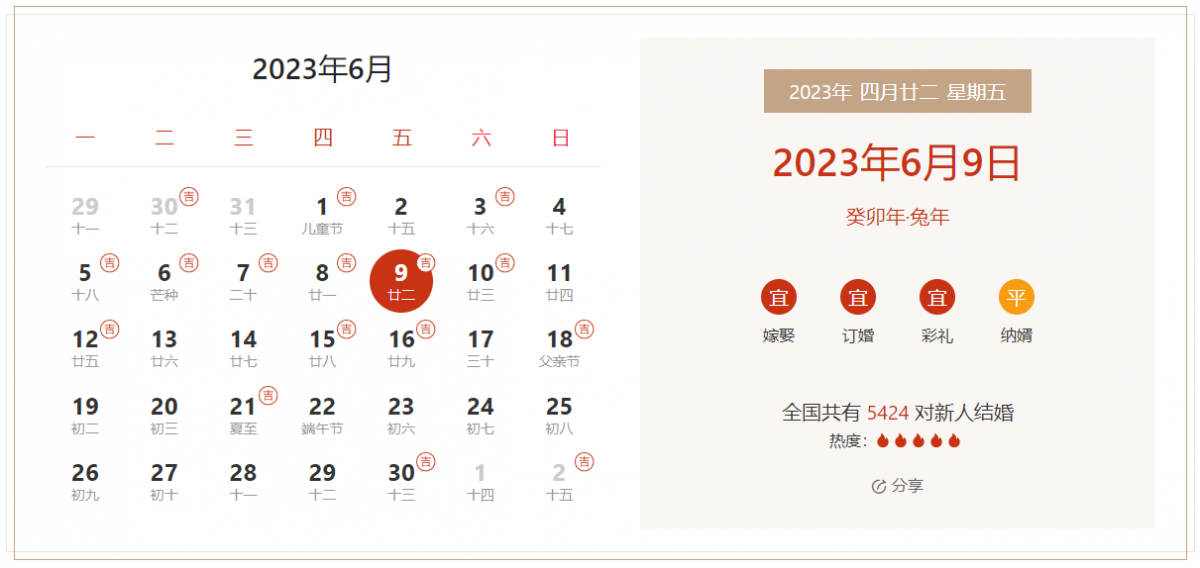Click the 吉 badge on June 10
This screenshot has width=1200, height=568.
click(x=505, y=263)
